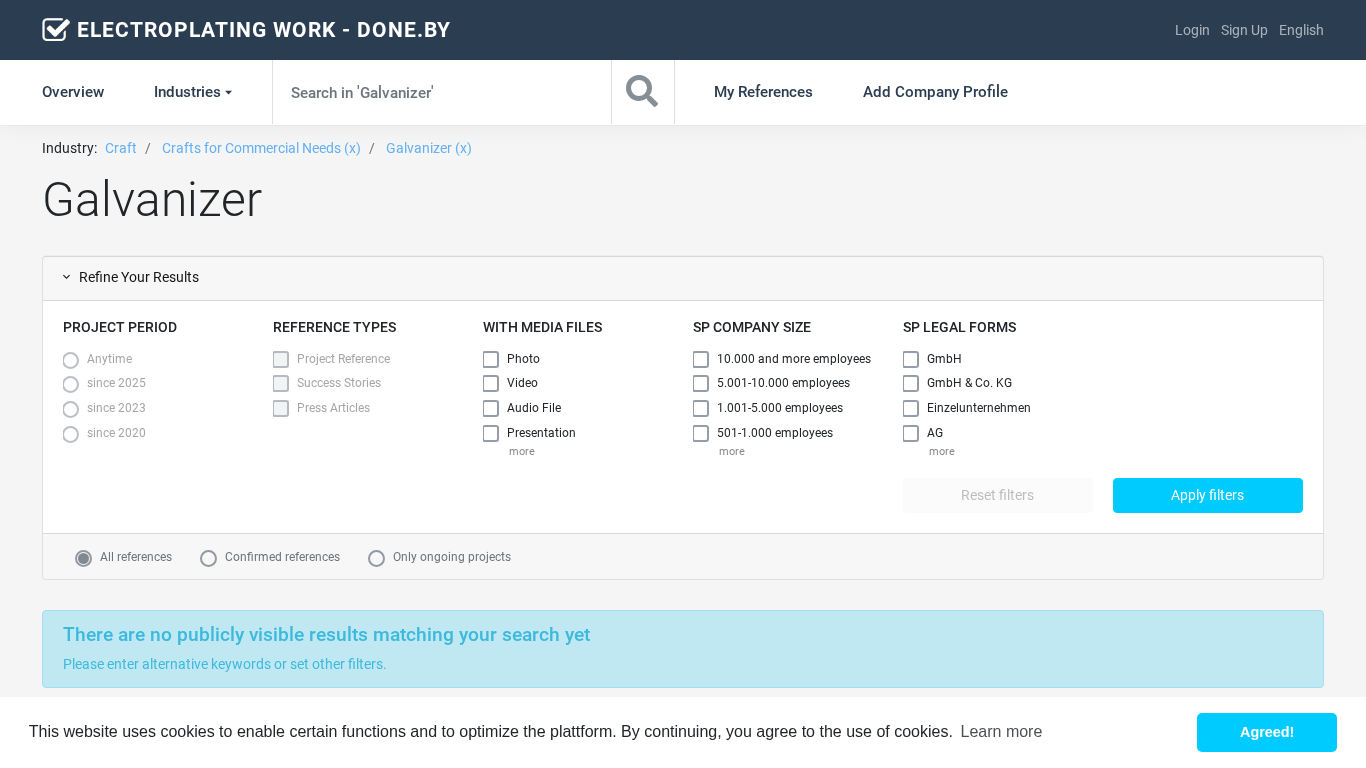Screen dimensions: 1366x768
Task: Switch language via English link
Action: [1301, 30]
